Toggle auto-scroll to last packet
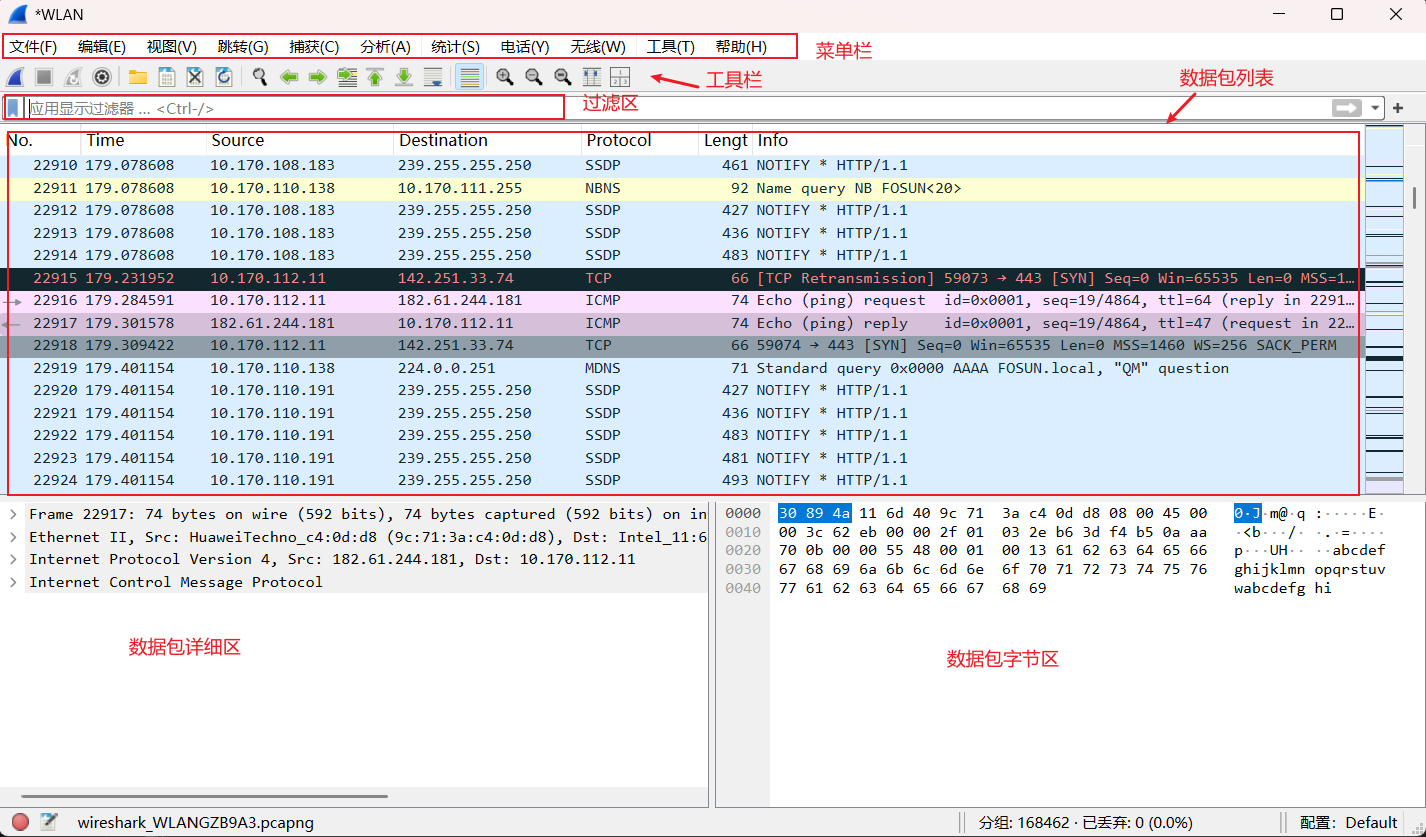 click(x=434, y=77)
